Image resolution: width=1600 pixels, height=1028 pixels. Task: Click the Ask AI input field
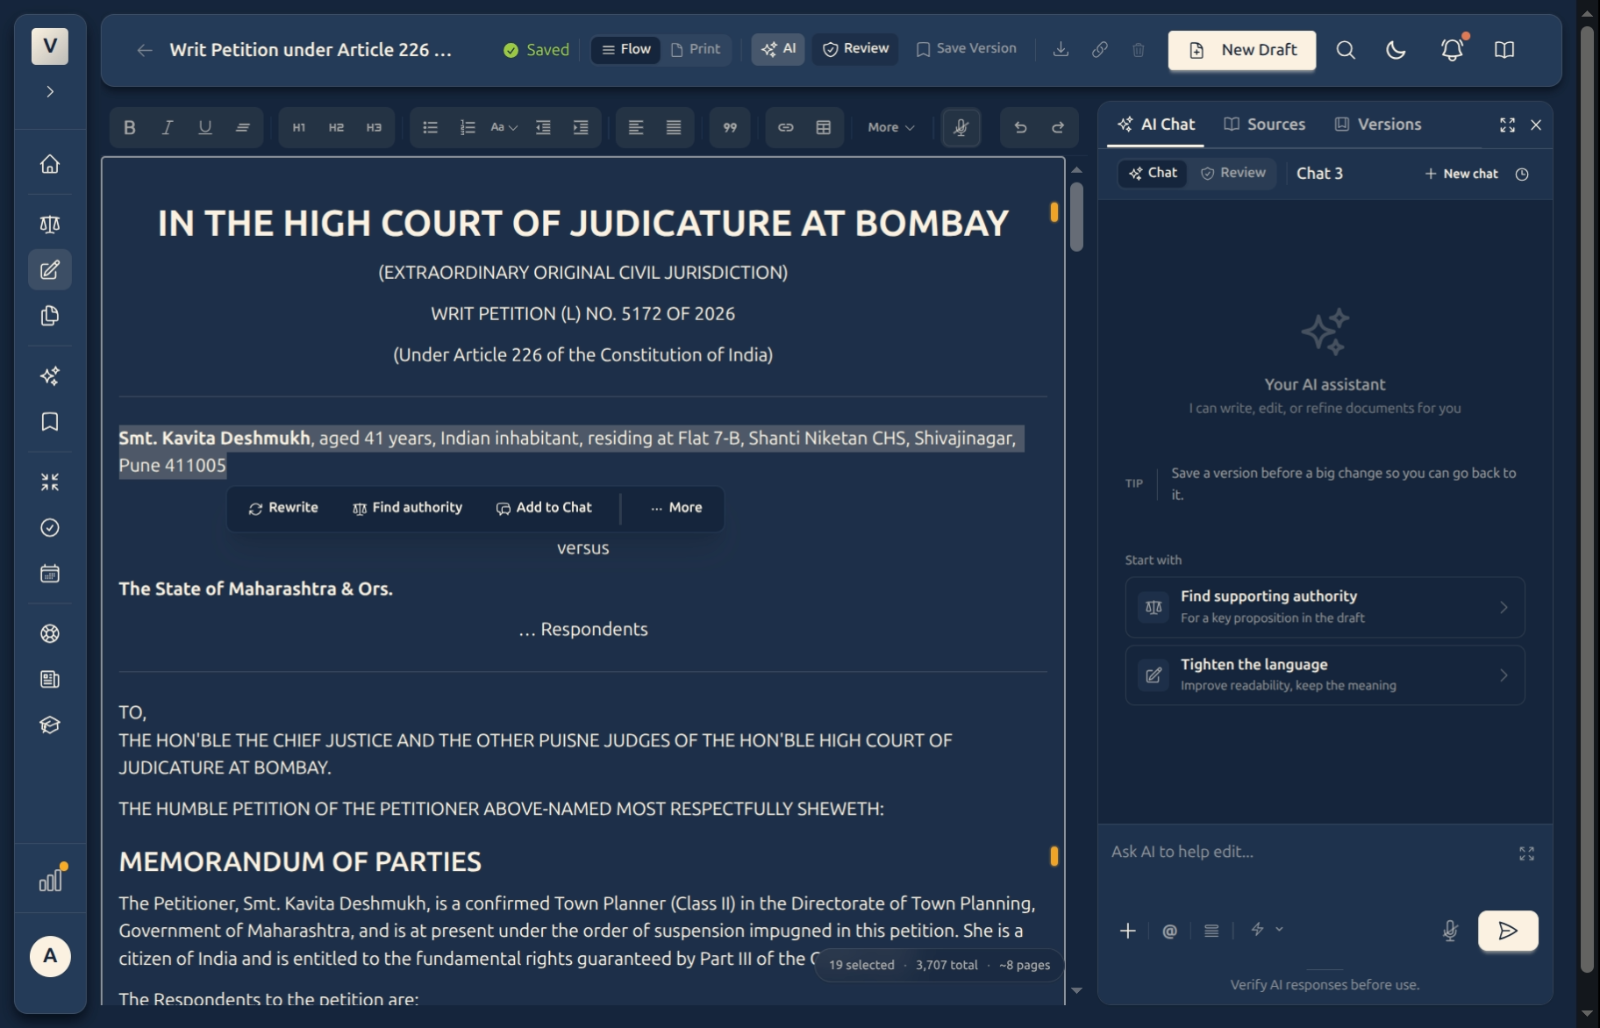1310,852
